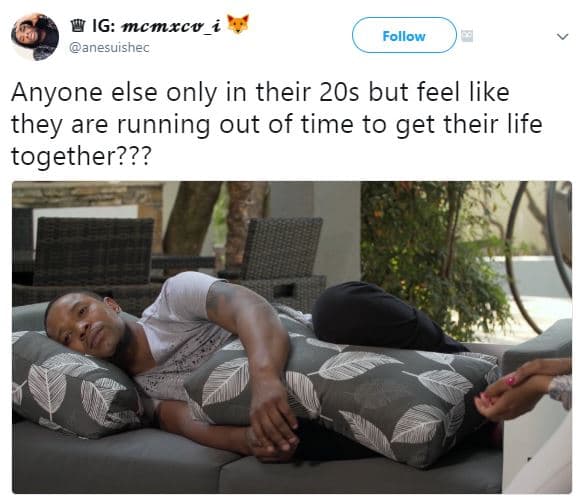Open the attached photo of man lying down
576x500 pixels.
pyautogui.click(x=292, y=337)
